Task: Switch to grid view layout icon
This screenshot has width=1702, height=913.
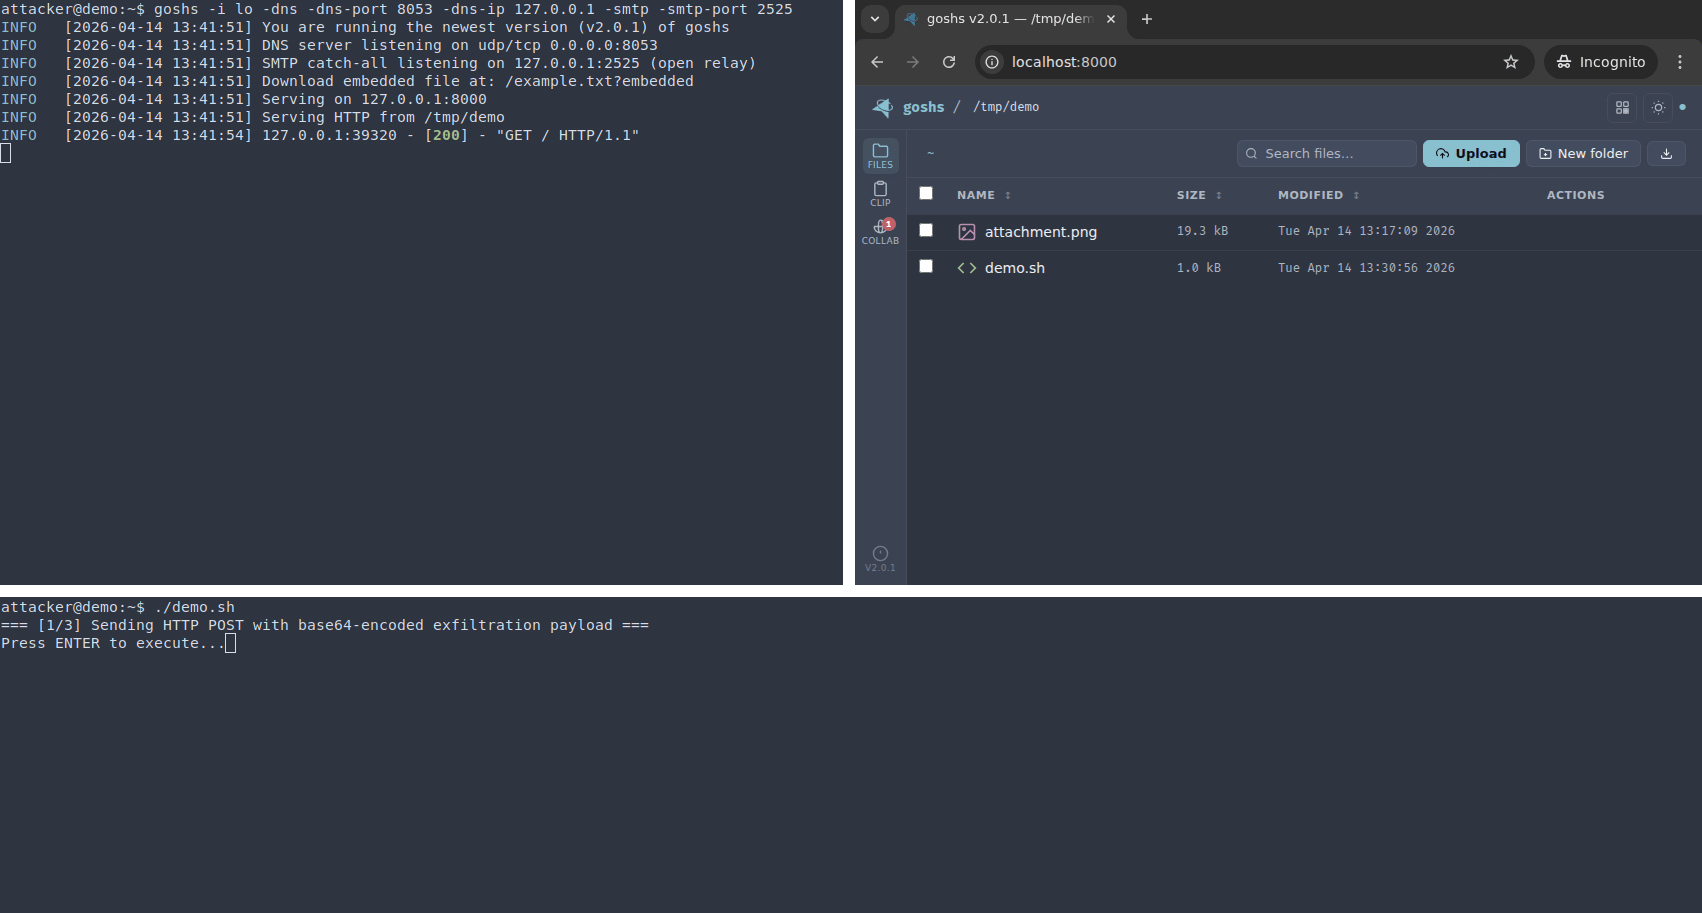Action: tap(1622, 107)
